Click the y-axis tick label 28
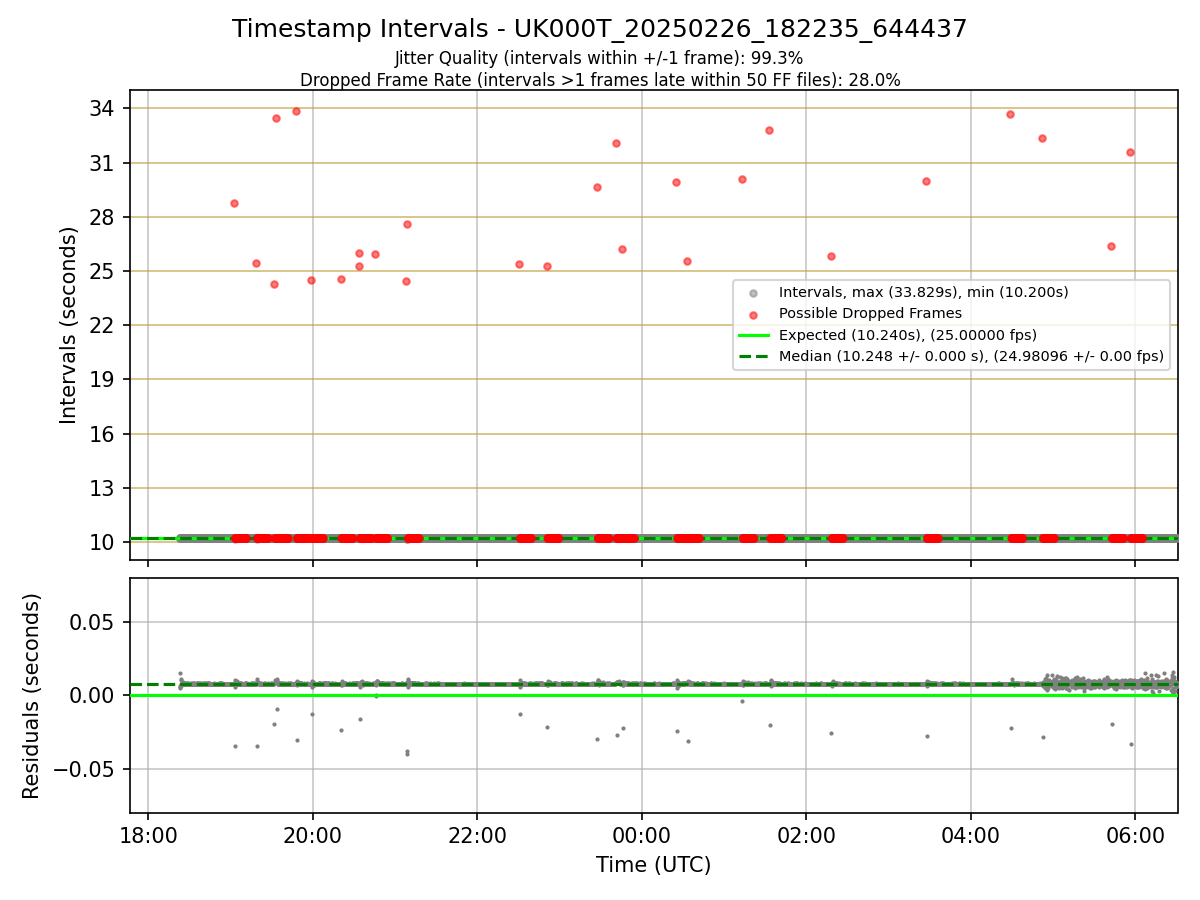Screen dimensions: 1200x900 pos(103,217)
